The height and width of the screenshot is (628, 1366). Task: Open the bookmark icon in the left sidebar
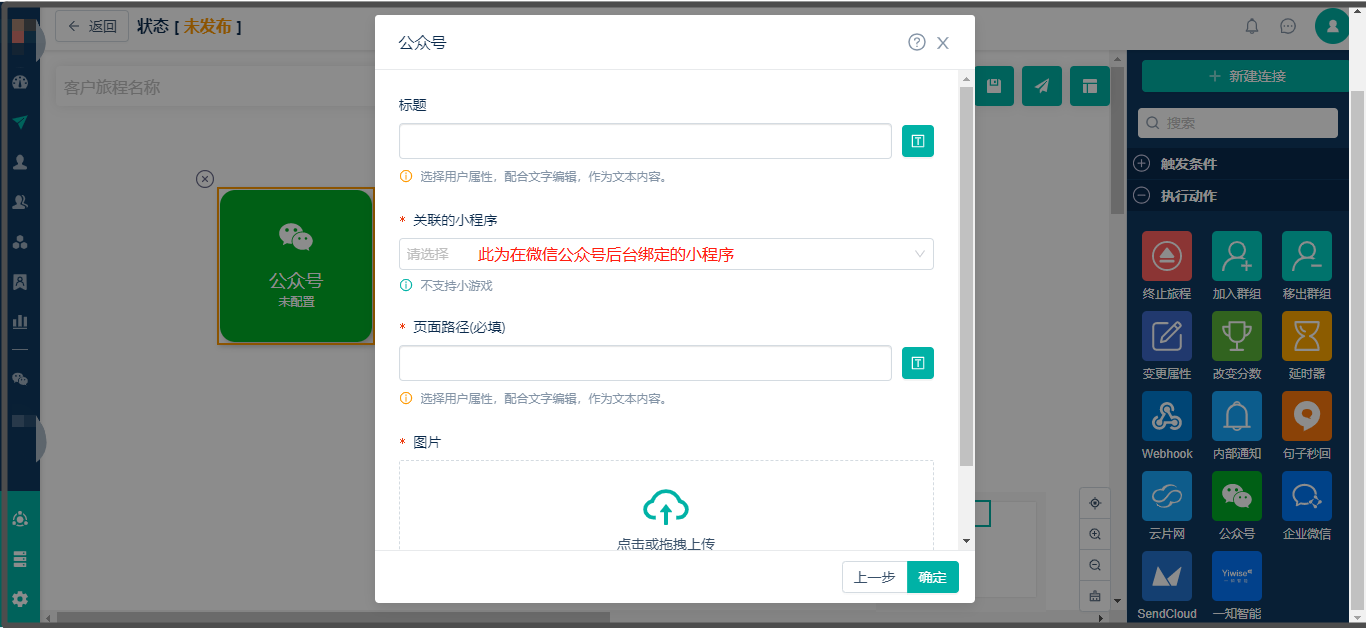click(x=20, y=282)
